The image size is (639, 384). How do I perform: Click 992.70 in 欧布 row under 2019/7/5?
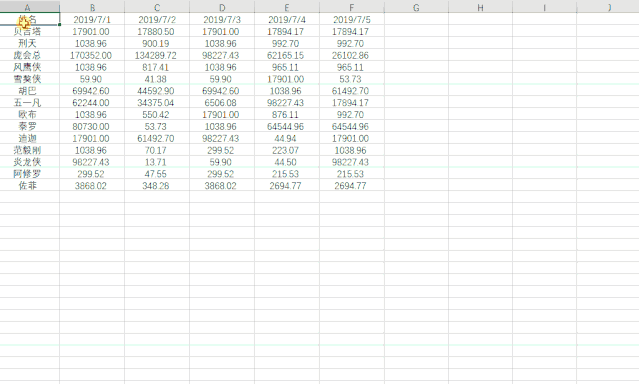pyautogui.click(x=352, y=115)
